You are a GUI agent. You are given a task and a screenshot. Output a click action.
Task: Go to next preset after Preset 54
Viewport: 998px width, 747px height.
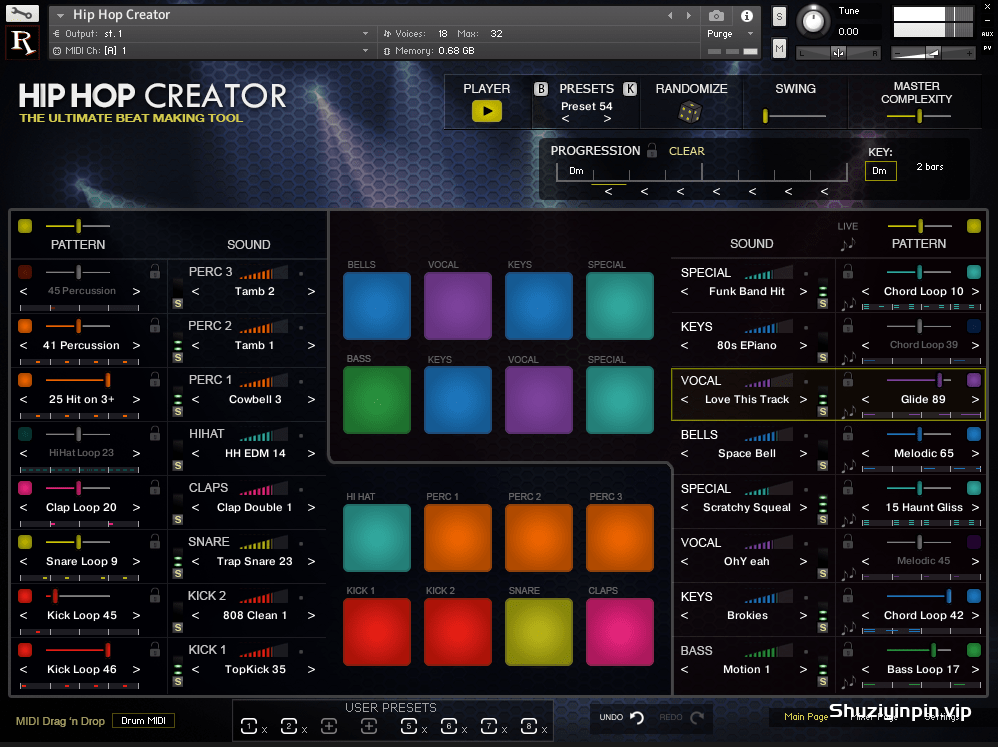607,119
